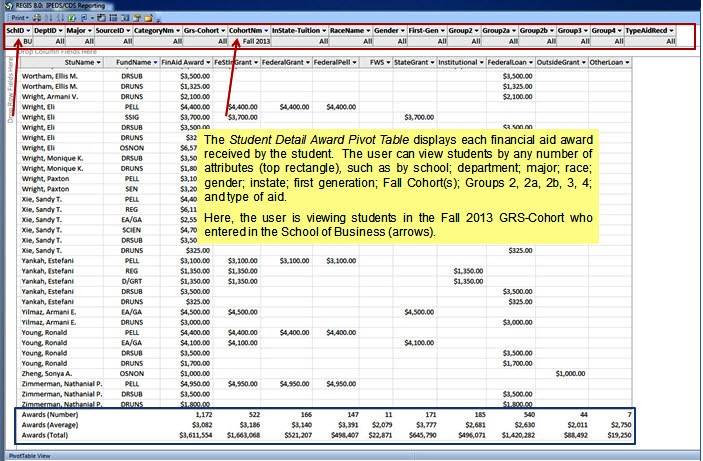Click the $1,420,282 FederalLoan total value
This screenshot has height=461, width=703.
(x=518, y=435)
